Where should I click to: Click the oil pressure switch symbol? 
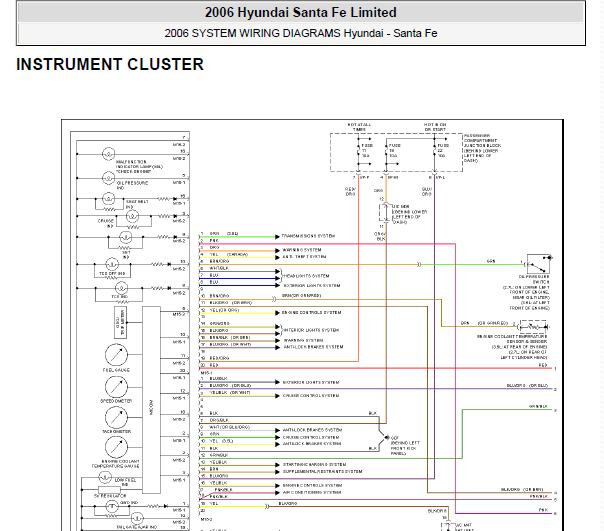click(x=539, y=264)
